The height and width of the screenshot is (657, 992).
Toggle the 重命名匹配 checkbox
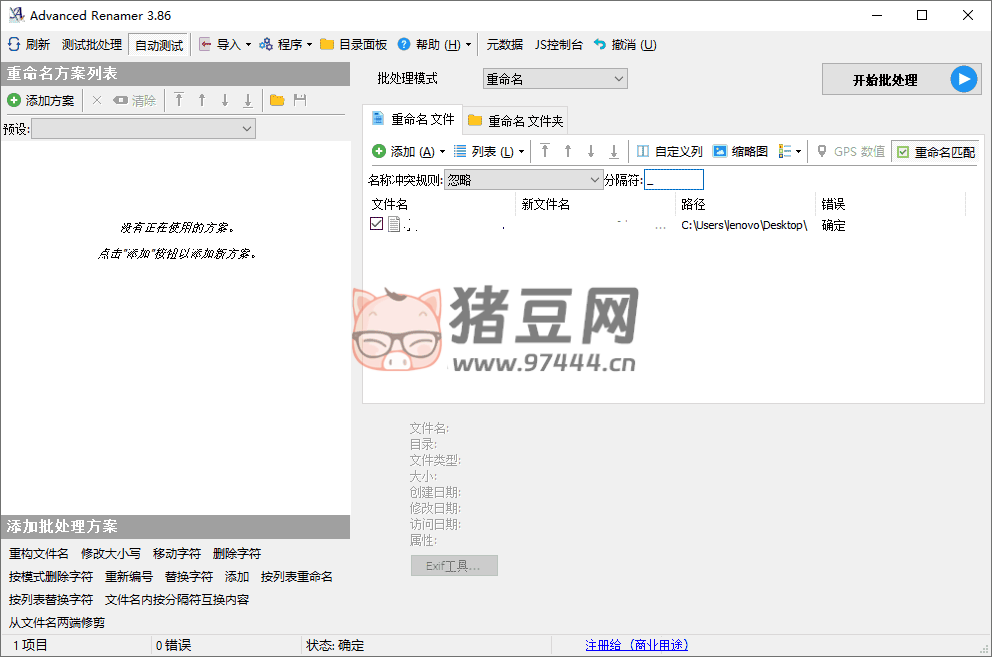pos(903,152)
